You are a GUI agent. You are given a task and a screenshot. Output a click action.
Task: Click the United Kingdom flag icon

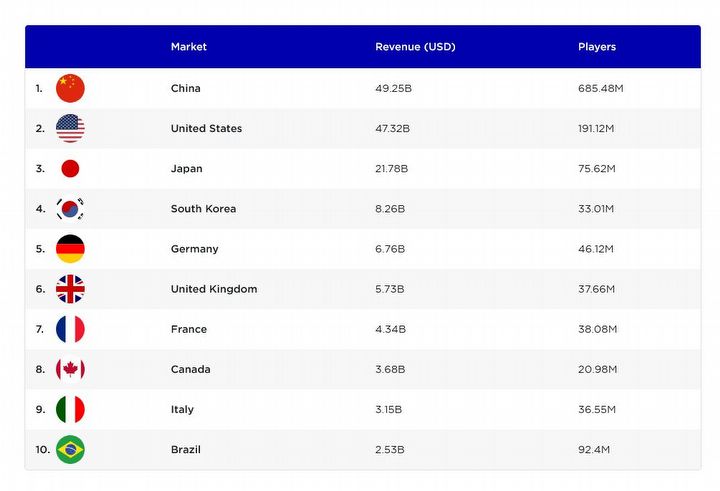pyautogui.click(x=70, y=289)
